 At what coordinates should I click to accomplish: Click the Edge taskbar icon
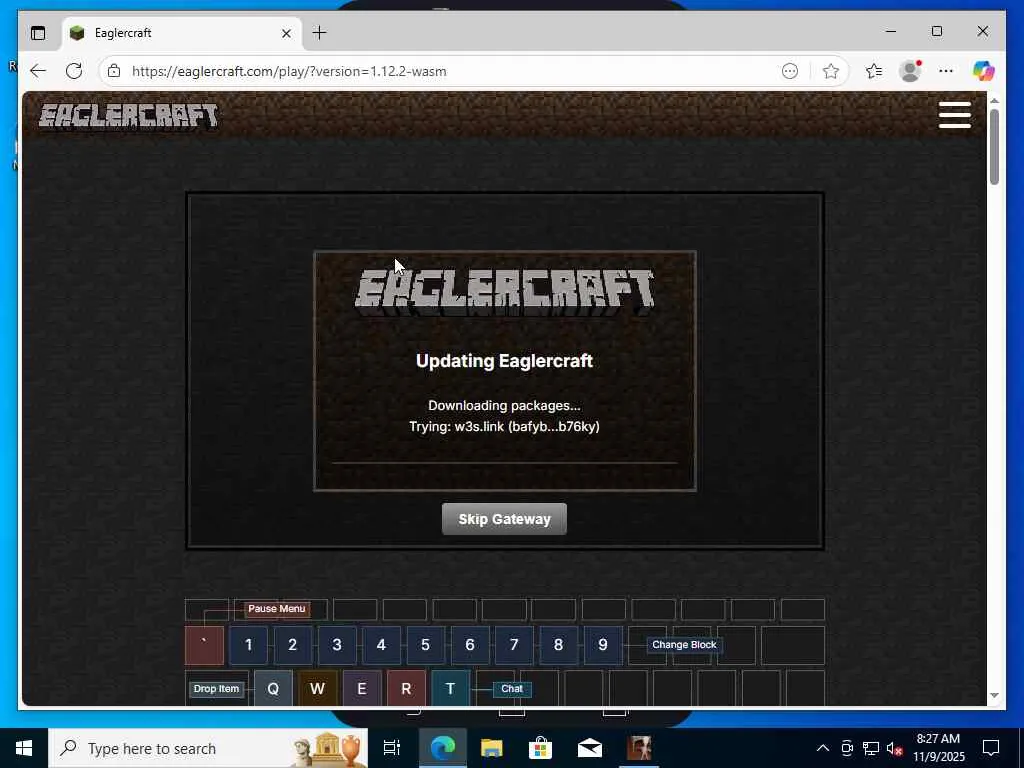(442, 748)
